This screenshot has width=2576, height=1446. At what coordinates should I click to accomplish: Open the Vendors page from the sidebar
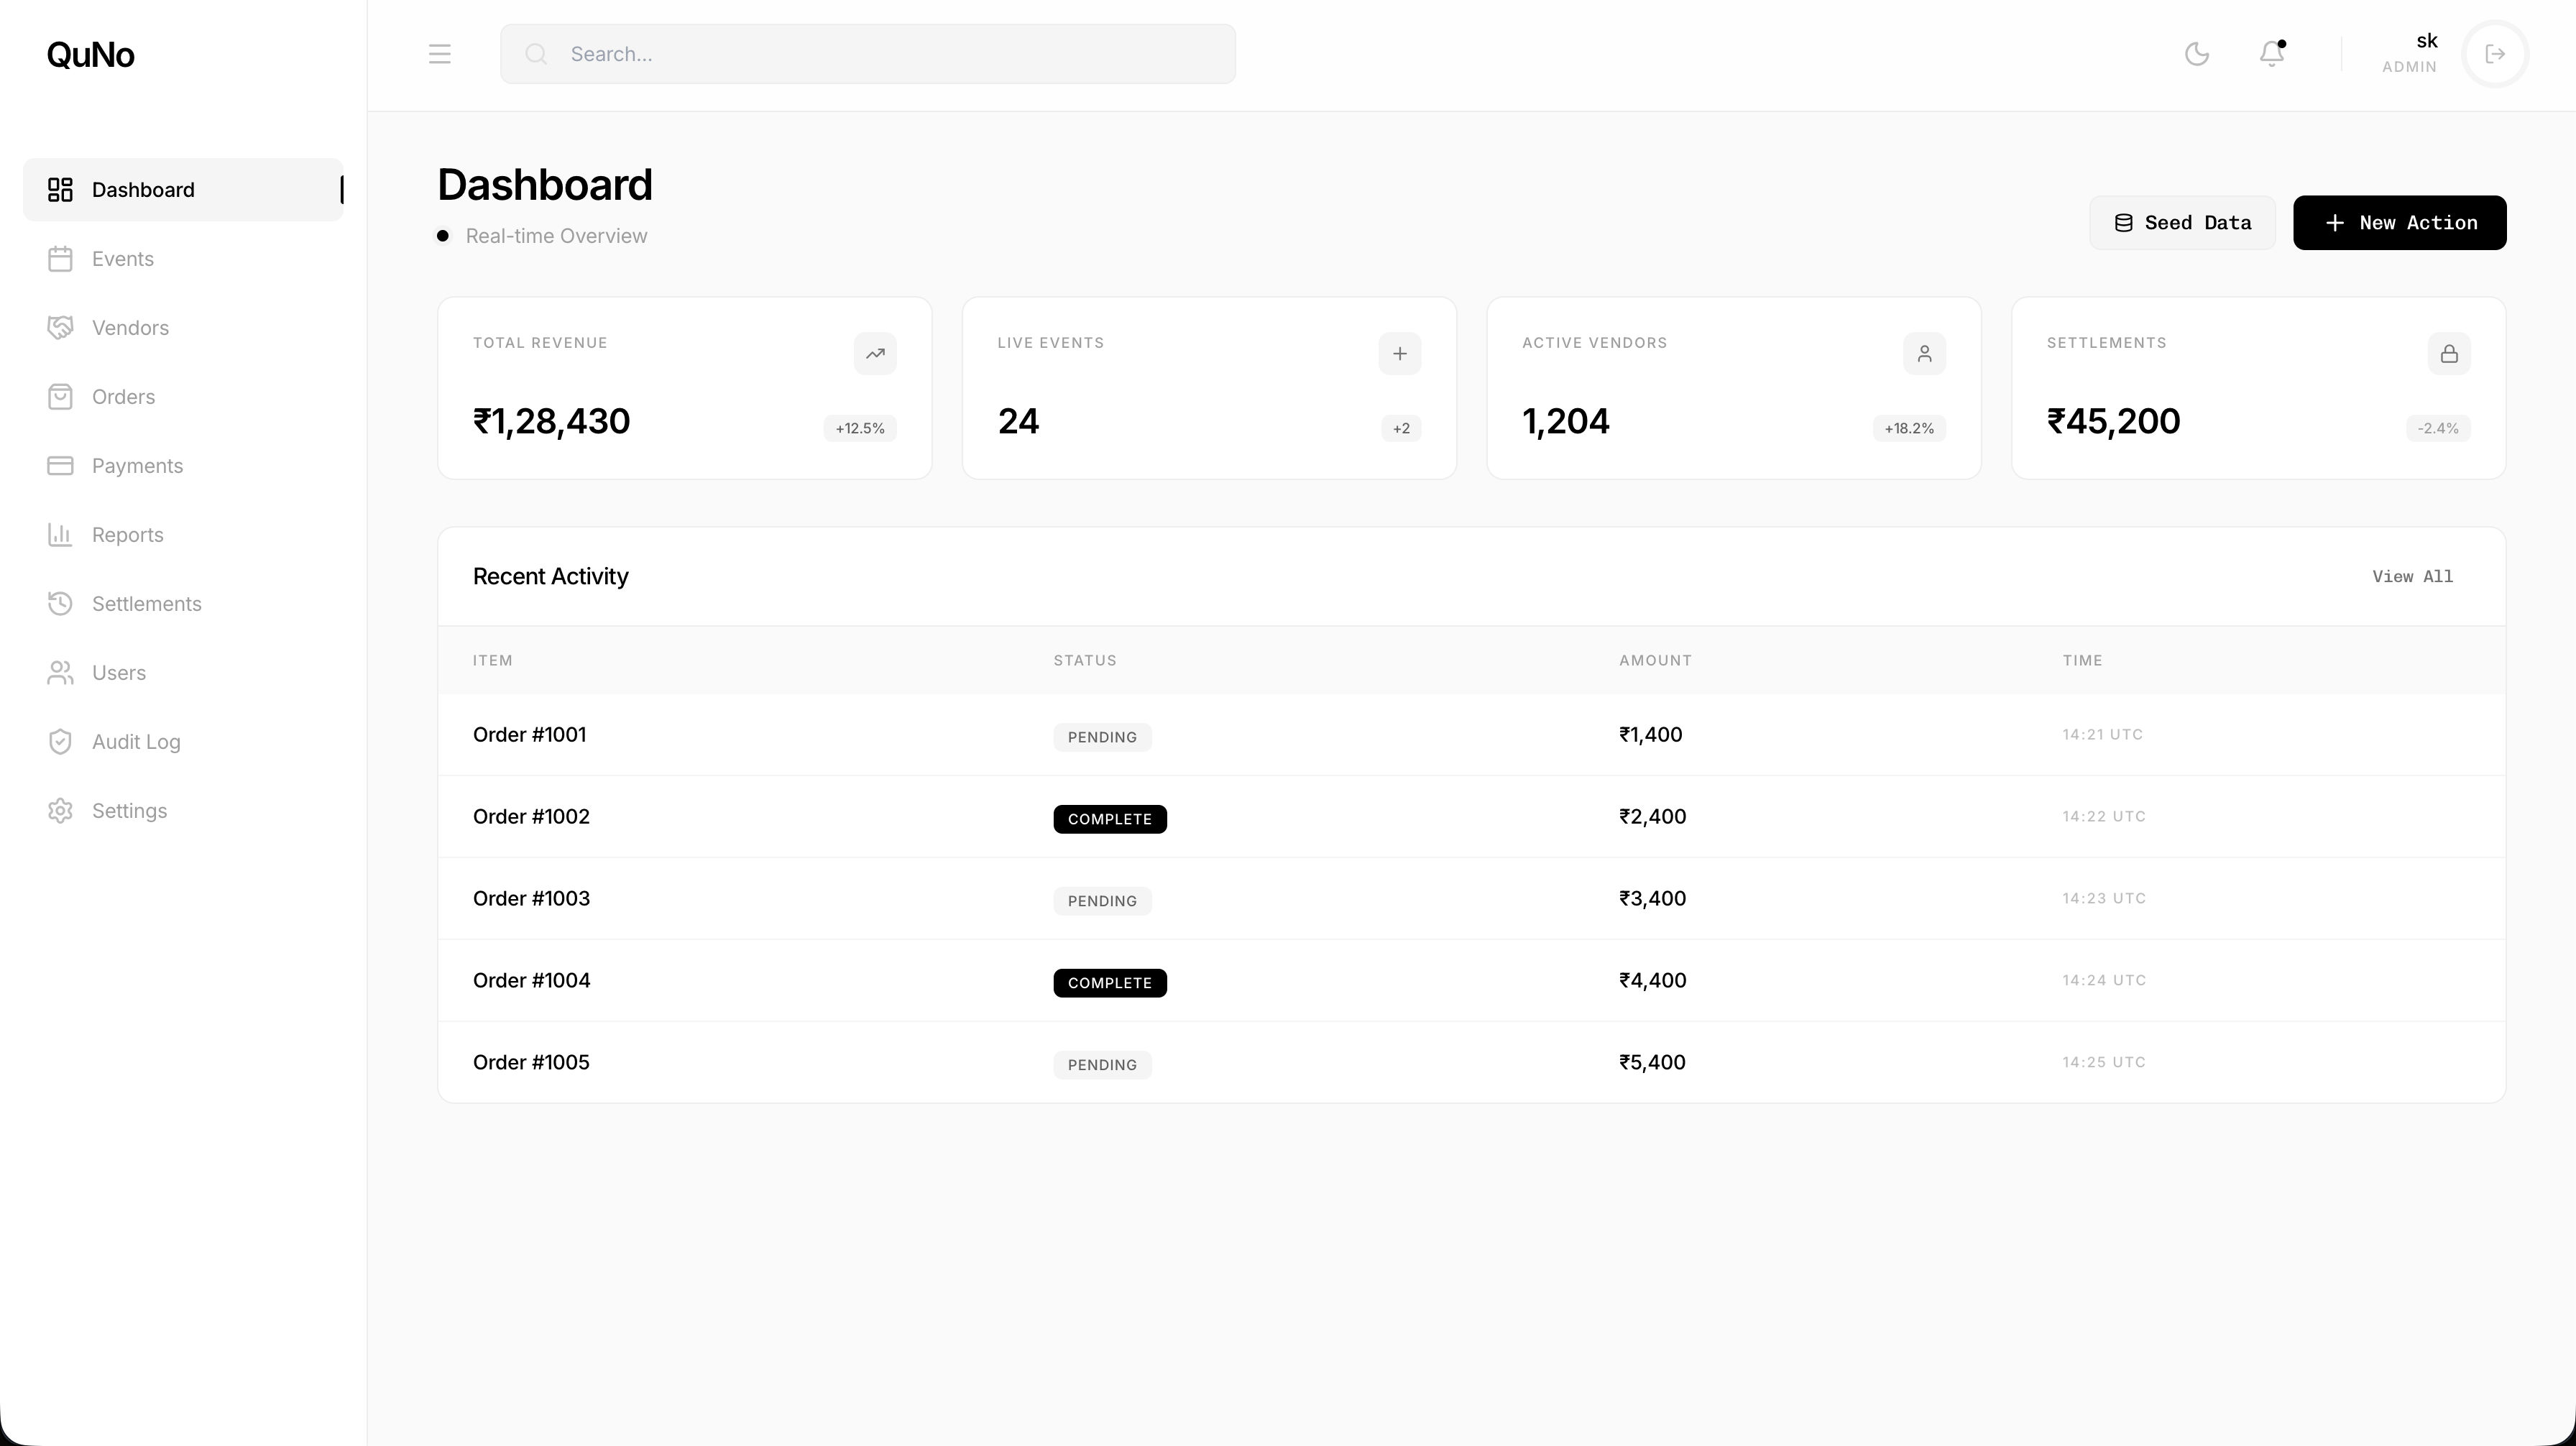point(130,328)
